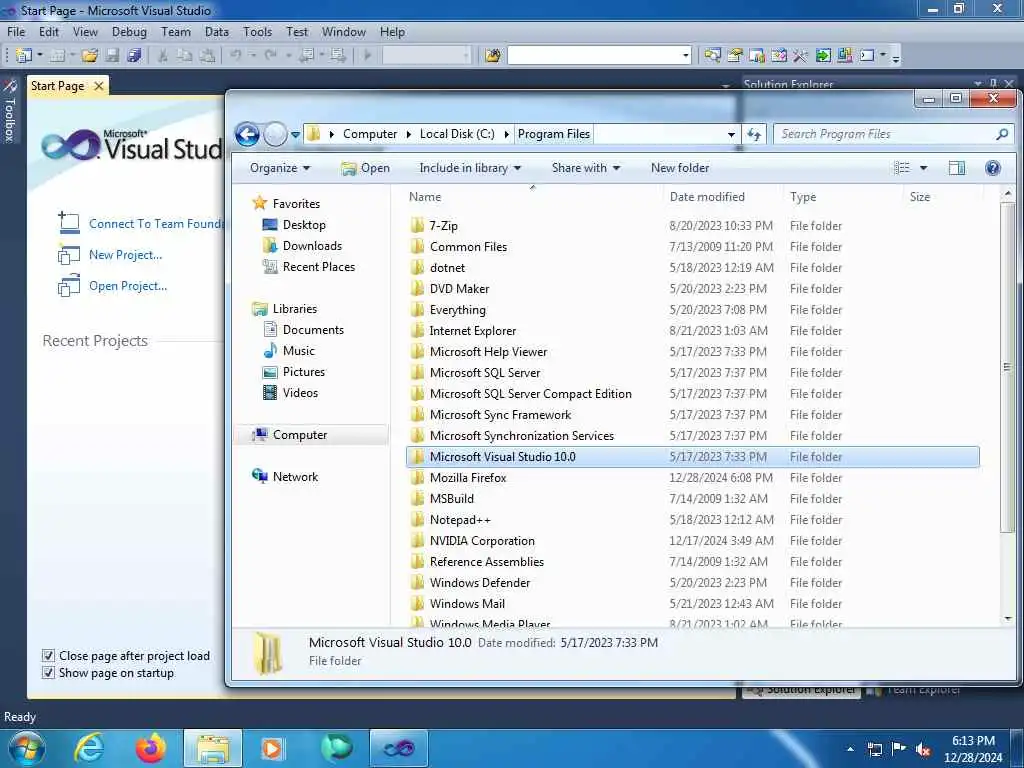The height and width of the screenshot is (768, 1024).
Task: Open Solution Explorer from the toolbar icon
Action: pyautogui.click(x=712, y=56)
